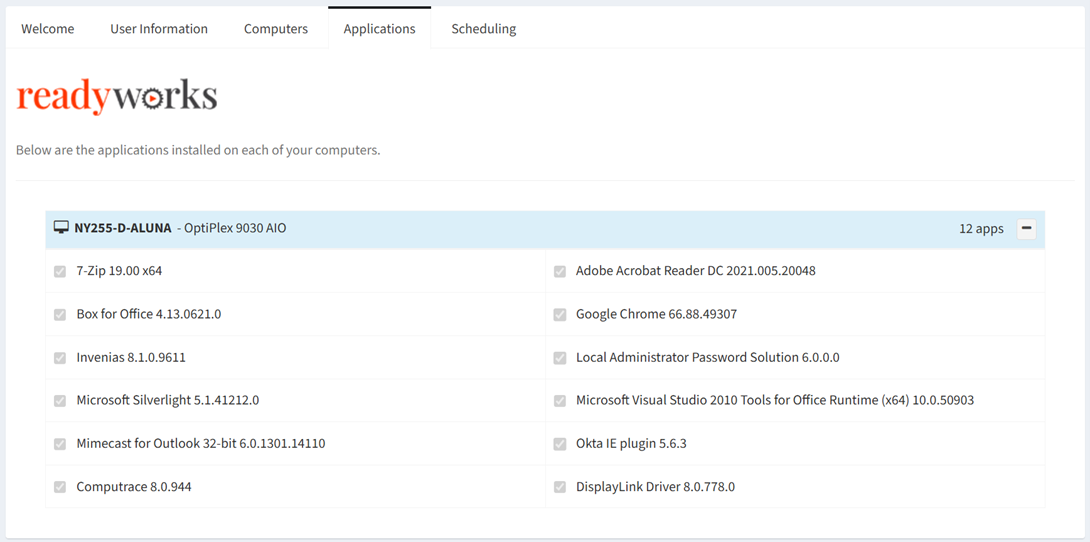The height and width of the screenshot is (542, 1090).
Task: Toggle the Box for Office checkbox
Action: coord(60,314)
